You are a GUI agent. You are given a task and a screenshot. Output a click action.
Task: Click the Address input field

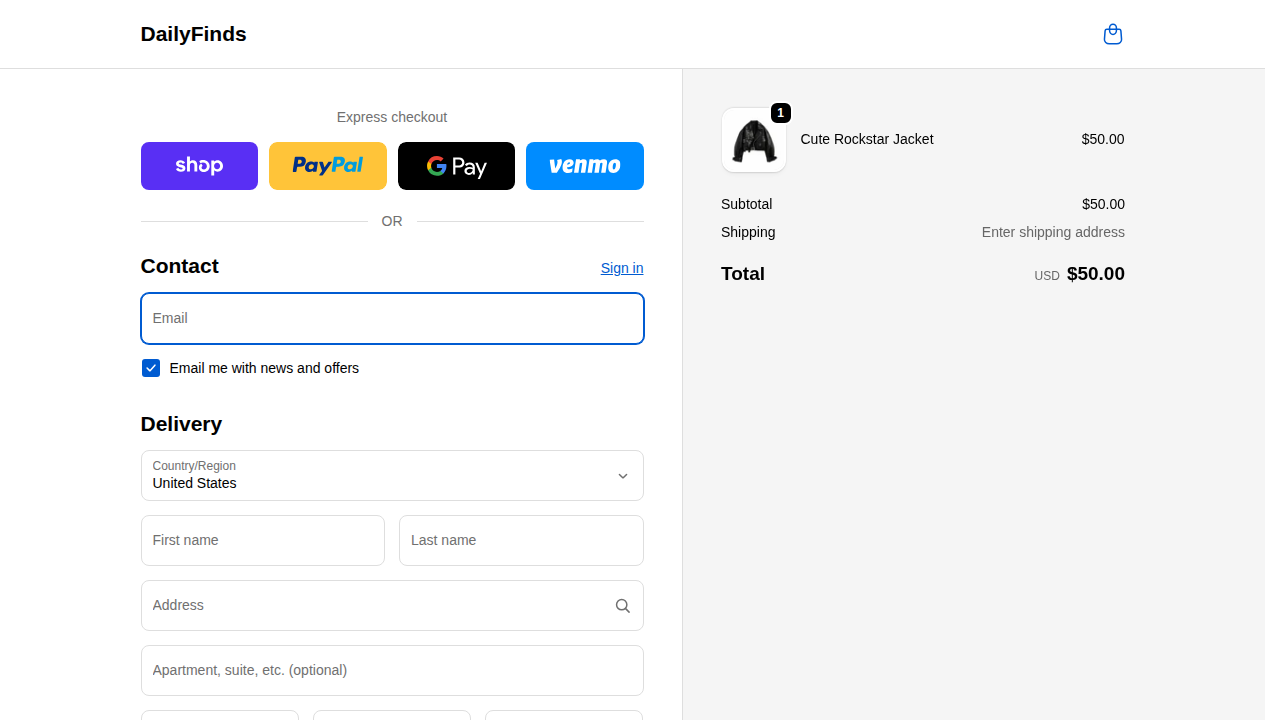pyautogui.click(x=392, y=605)
